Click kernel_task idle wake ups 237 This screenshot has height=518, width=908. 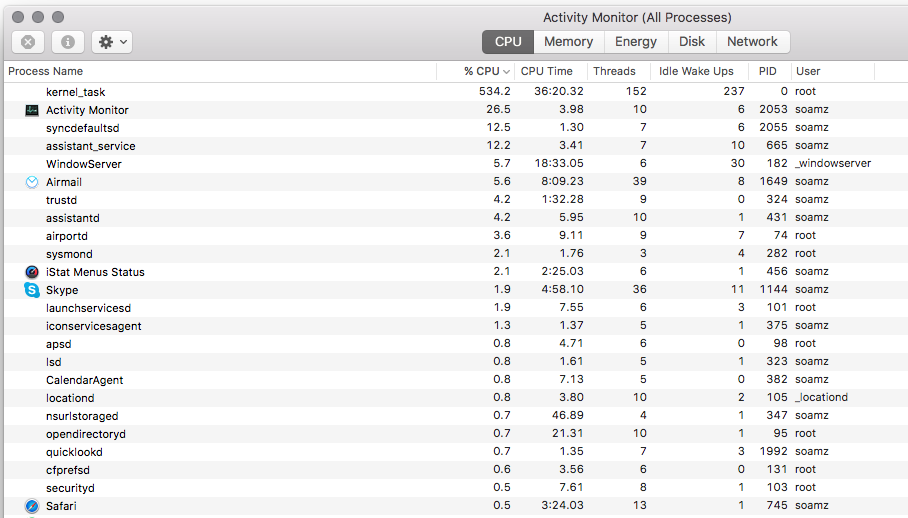click(734, 91)
